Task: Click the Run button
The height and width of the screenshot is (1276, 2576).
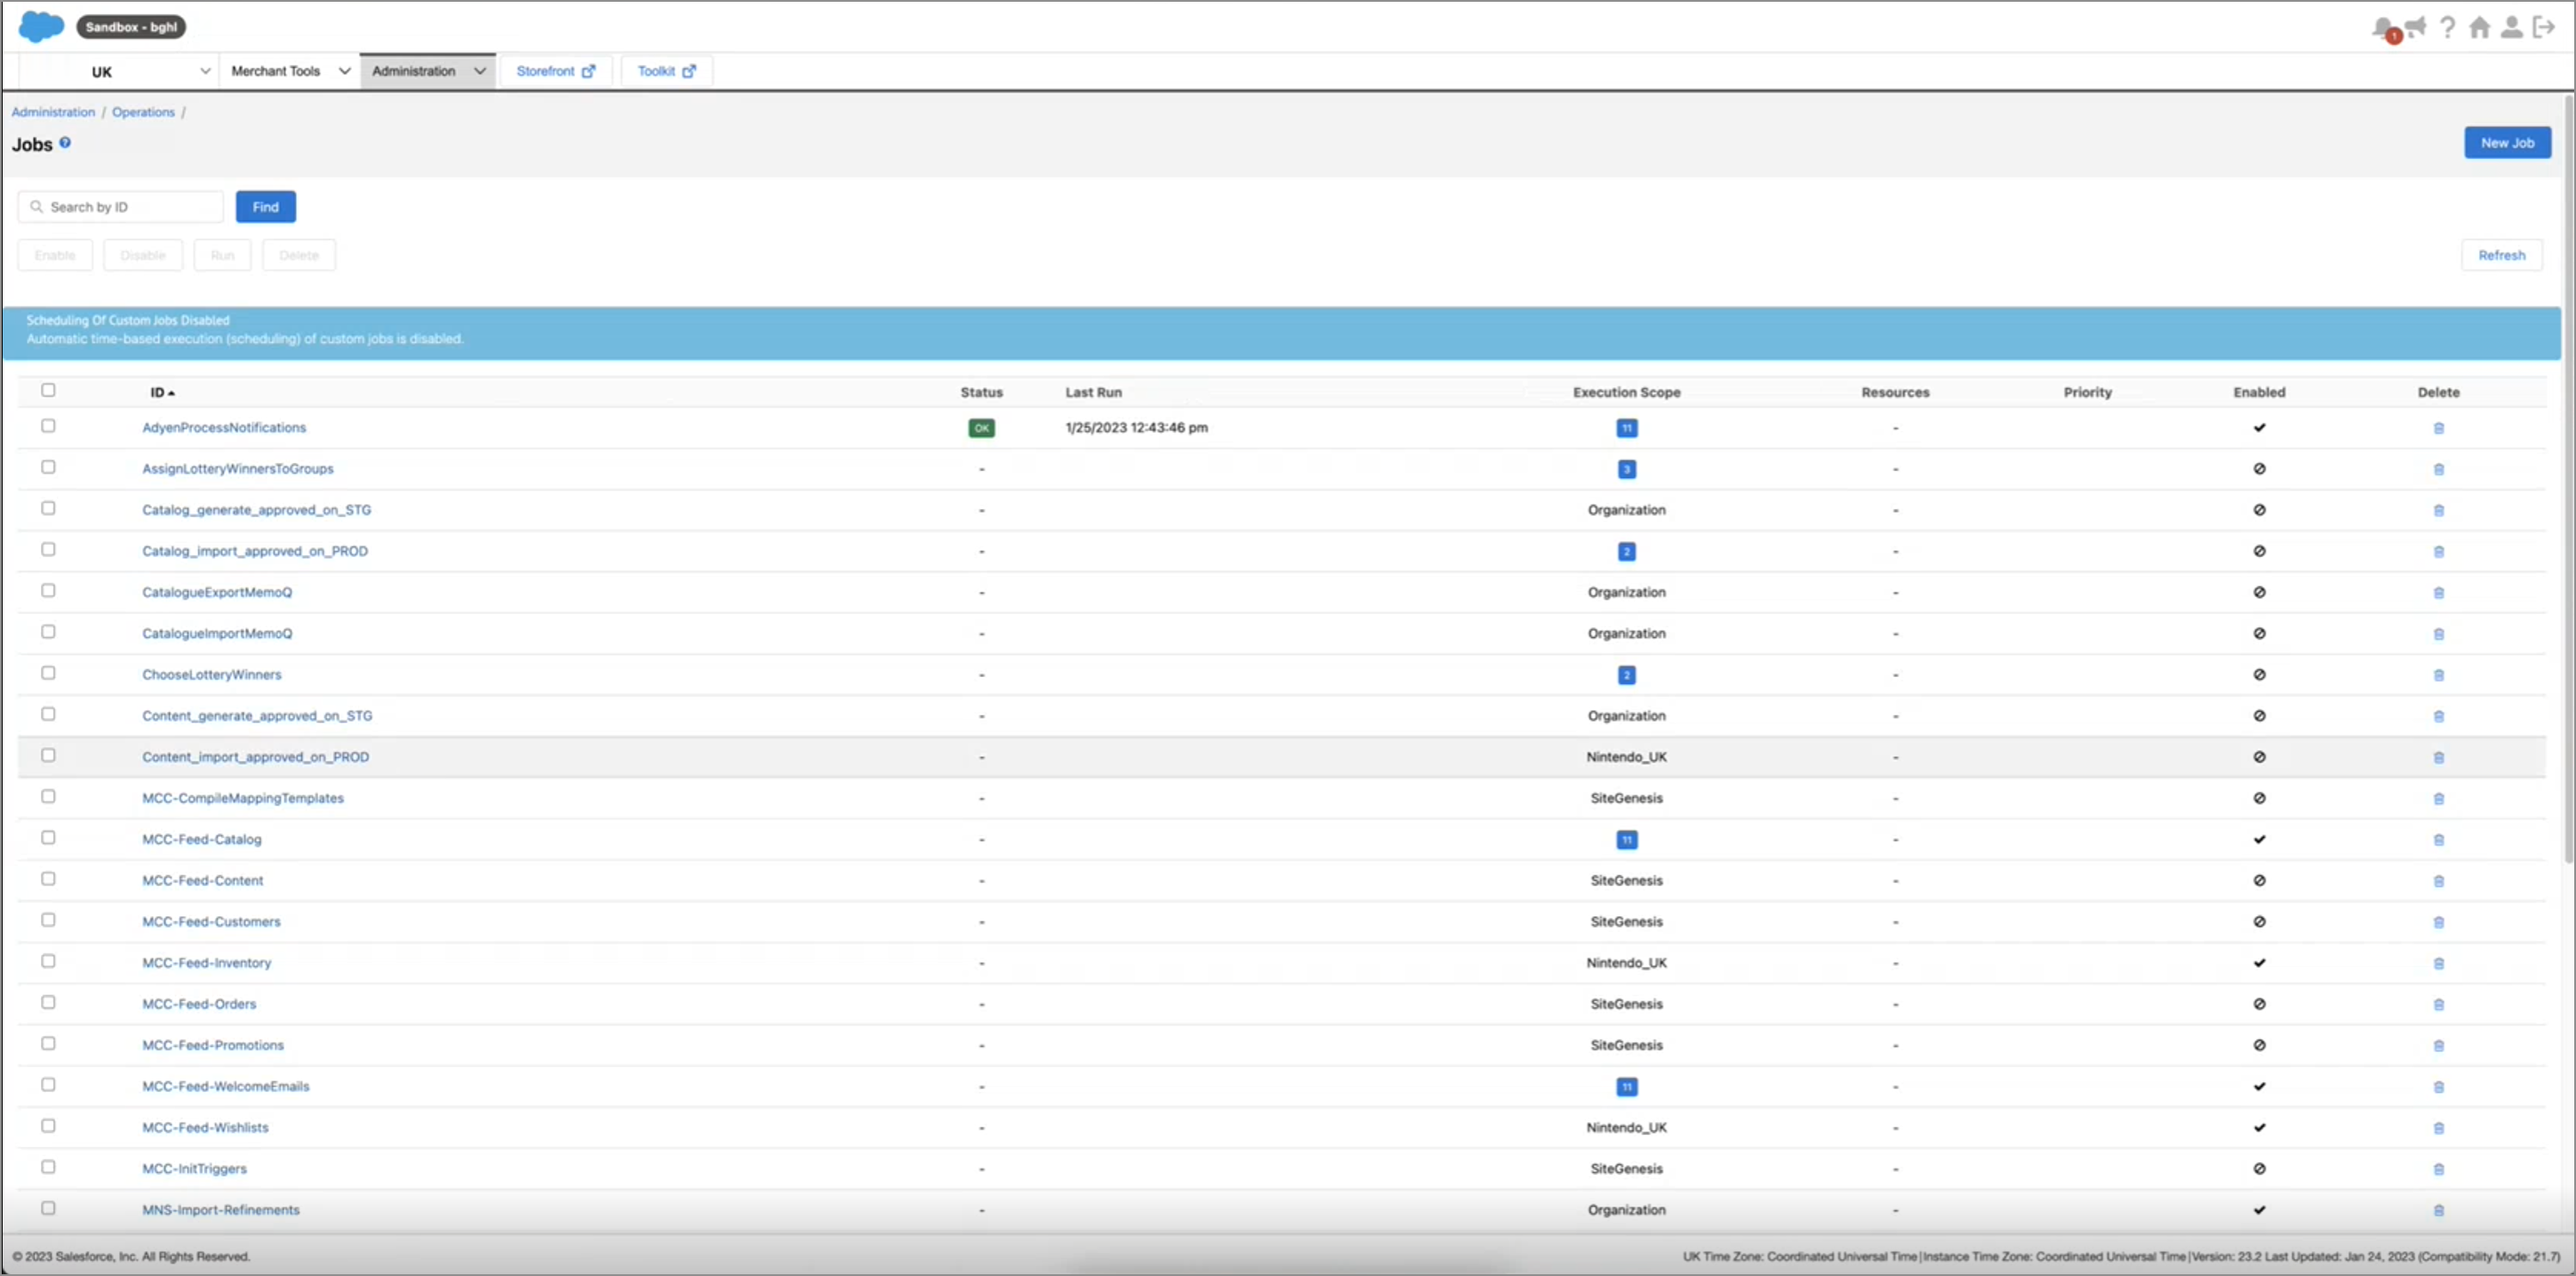Action: pos(222,255)
